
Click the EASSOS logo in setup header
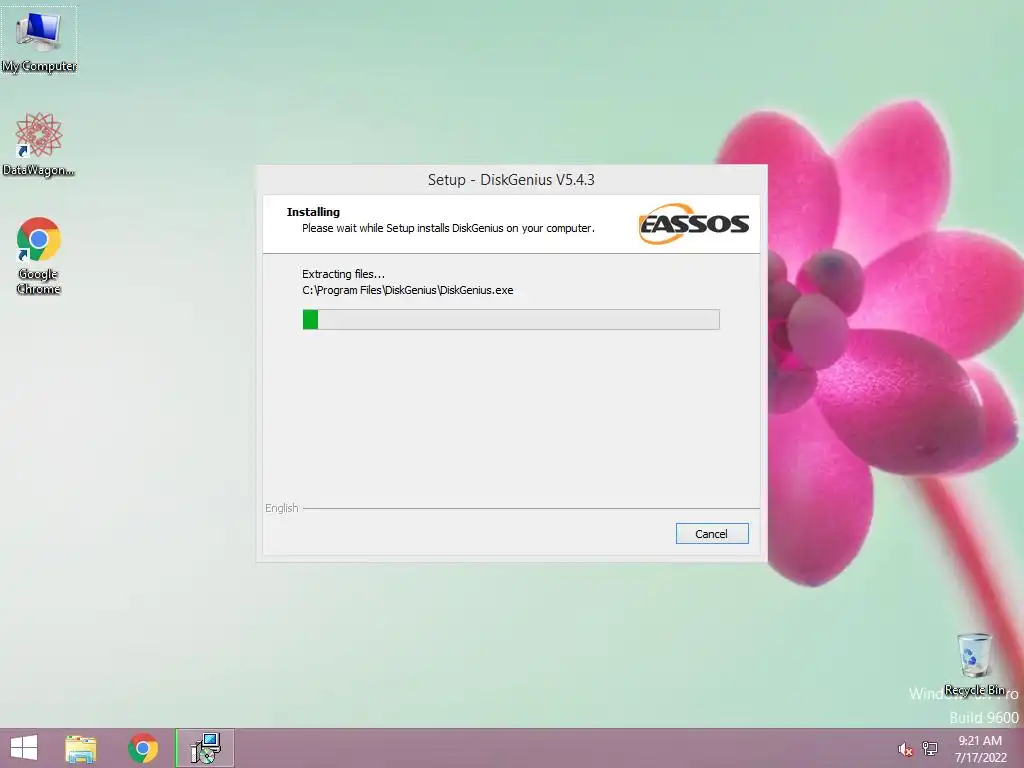pos(694,224)
